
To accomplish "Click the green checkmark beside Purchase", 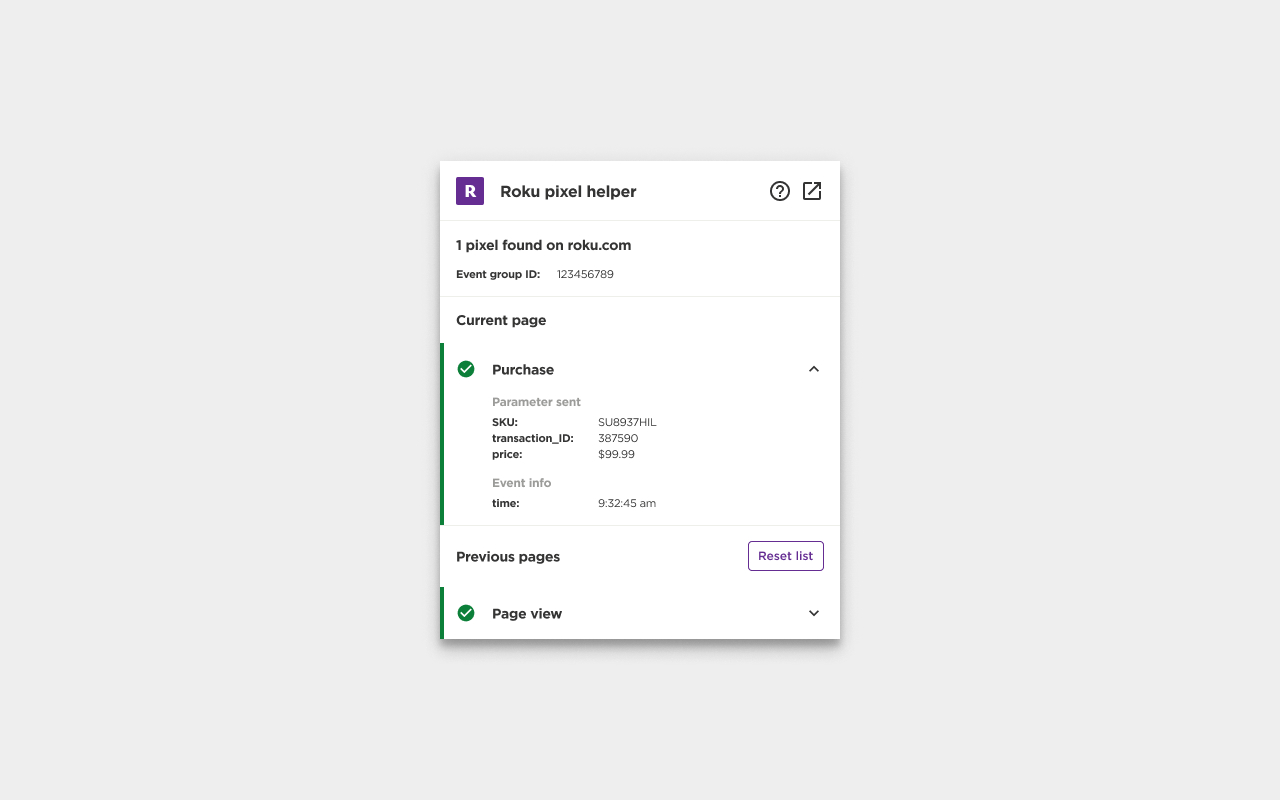I will pyautogui.click(x=466, y=368).
